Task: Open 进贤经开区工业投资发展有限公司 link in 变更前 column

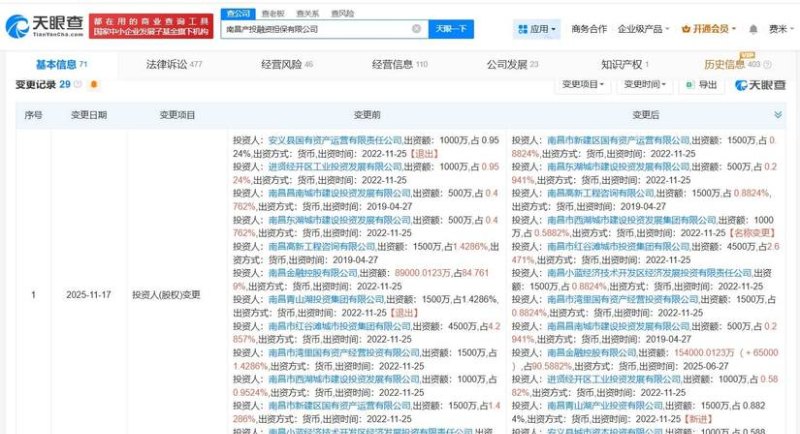Action: coord(336,167)
